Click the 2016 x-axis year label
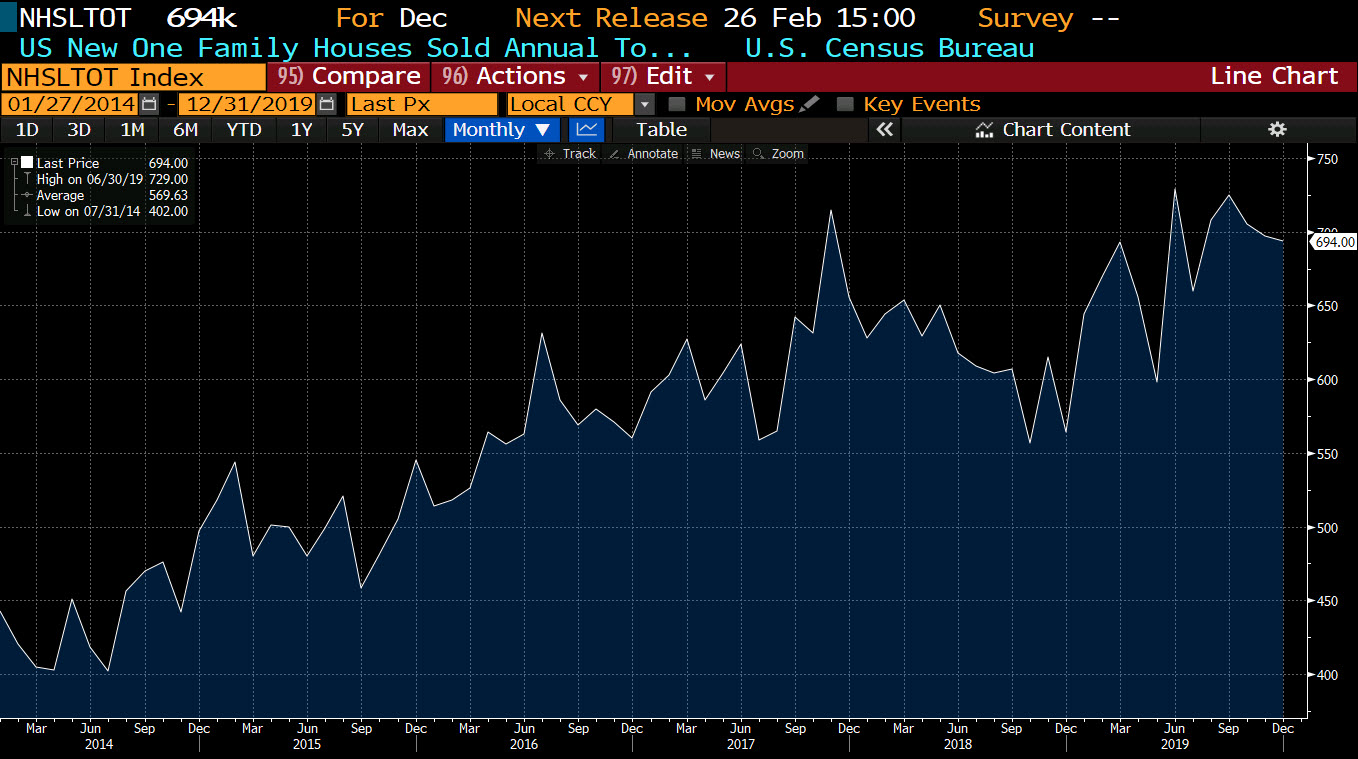The width and height of the screenshot is (1358, 759). click(524, 744)
